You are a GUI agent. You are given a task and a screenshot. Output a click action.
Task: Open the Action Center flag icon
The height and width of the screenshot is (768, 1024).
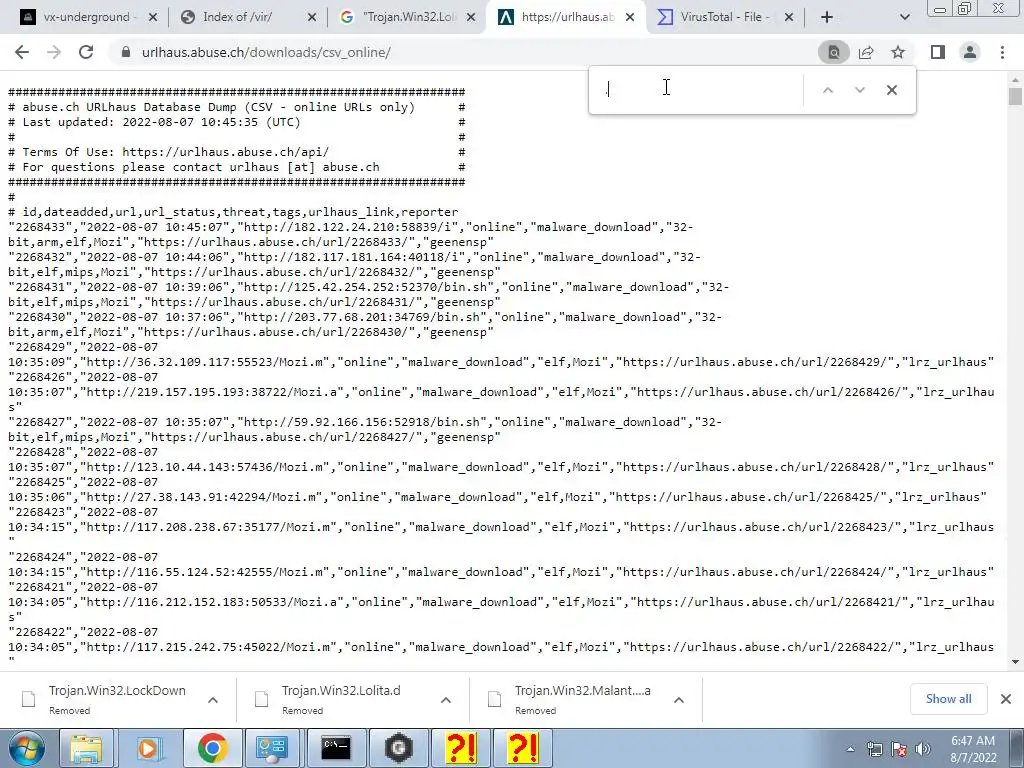[x=899, y=749]
